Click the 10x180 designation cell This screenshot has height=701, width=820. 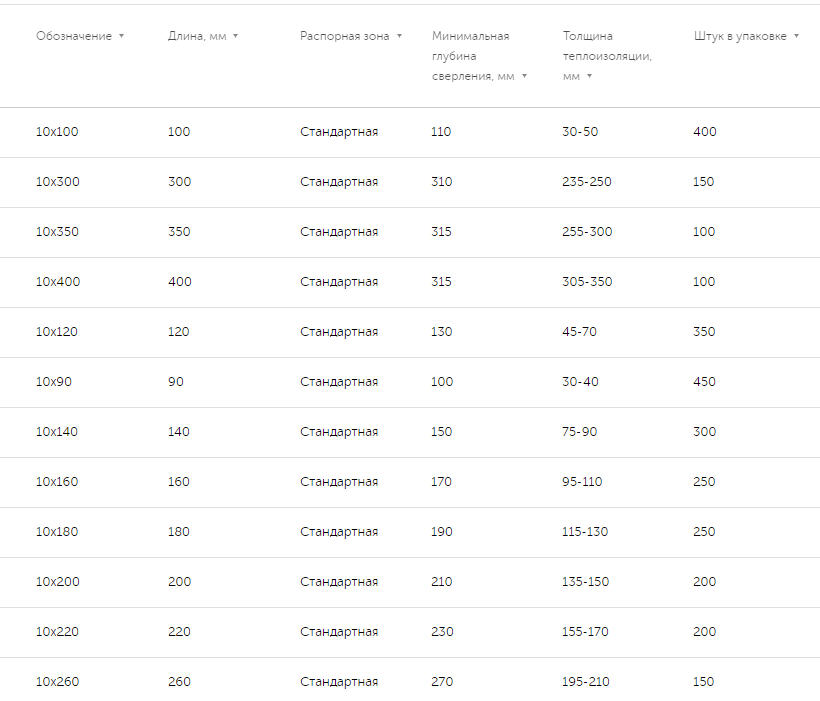57,532
